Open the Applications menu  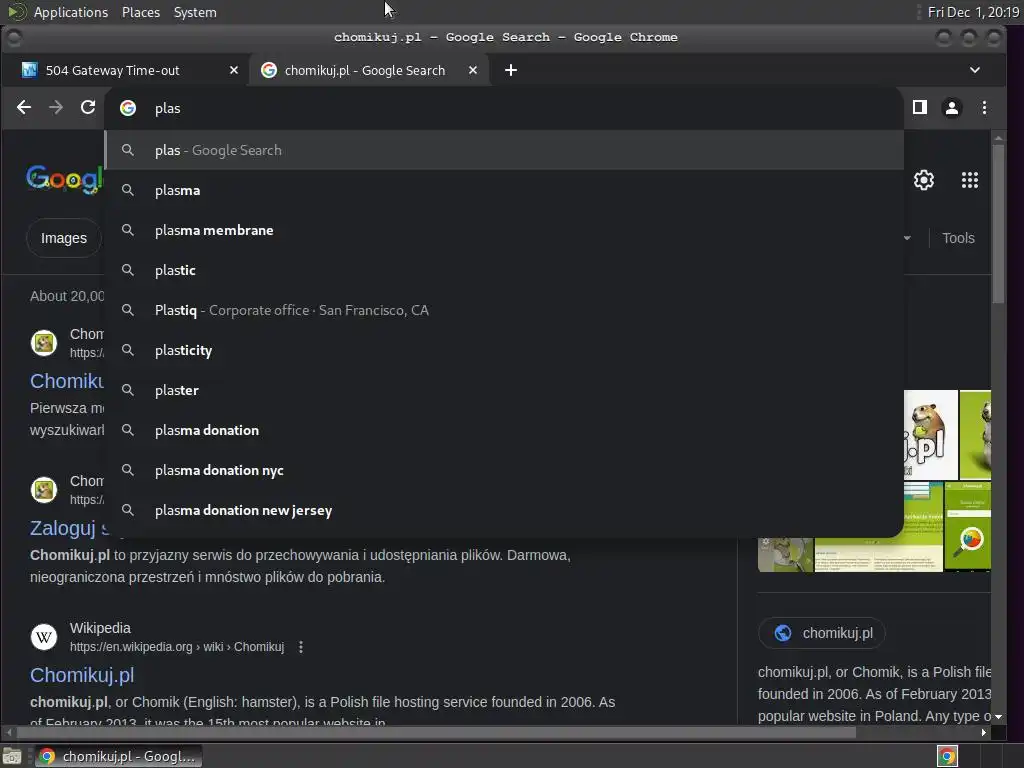pyautogui.click(x=71, y=12)
